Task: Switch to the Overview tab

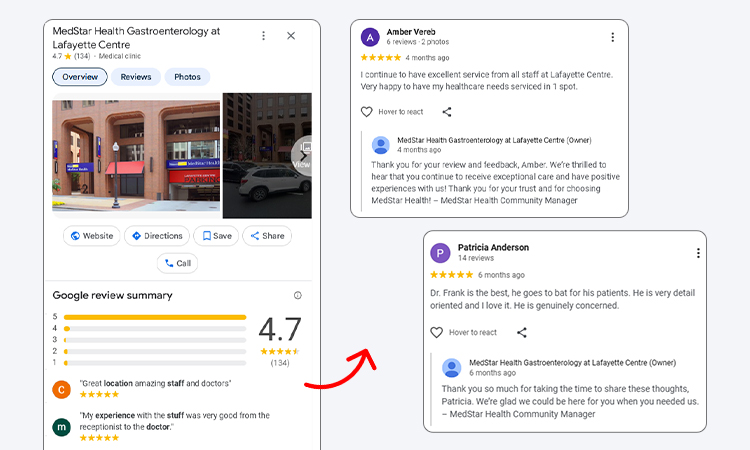Action: click(x=80, y=77)
